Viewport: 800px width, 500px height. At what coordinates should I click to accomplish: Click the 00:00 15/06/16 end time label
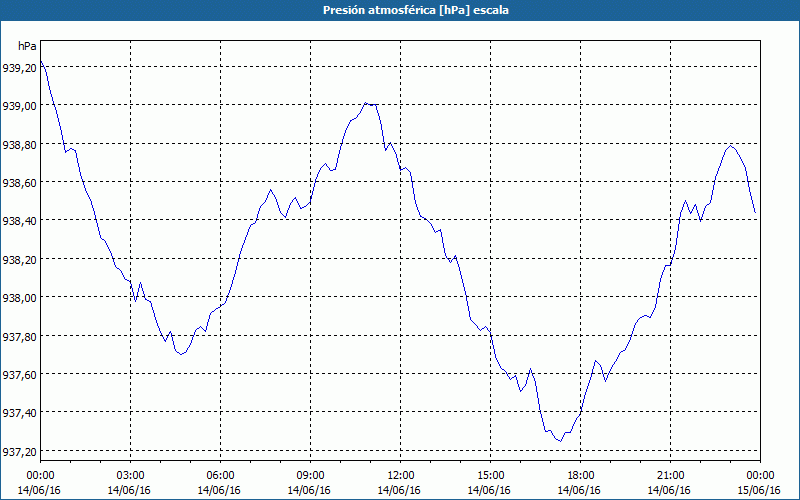(x=760, y=482)
